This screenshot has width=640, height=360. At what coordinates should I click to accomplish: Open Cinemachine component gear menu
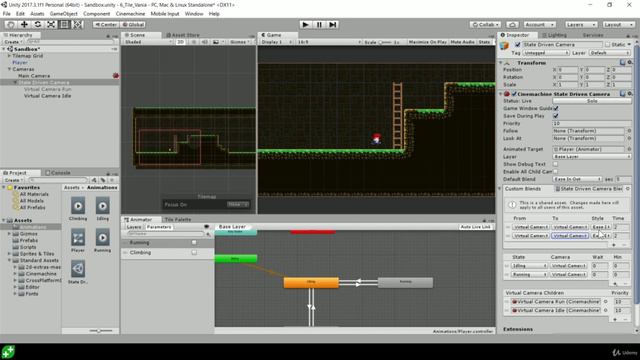[x=630, y=94]
